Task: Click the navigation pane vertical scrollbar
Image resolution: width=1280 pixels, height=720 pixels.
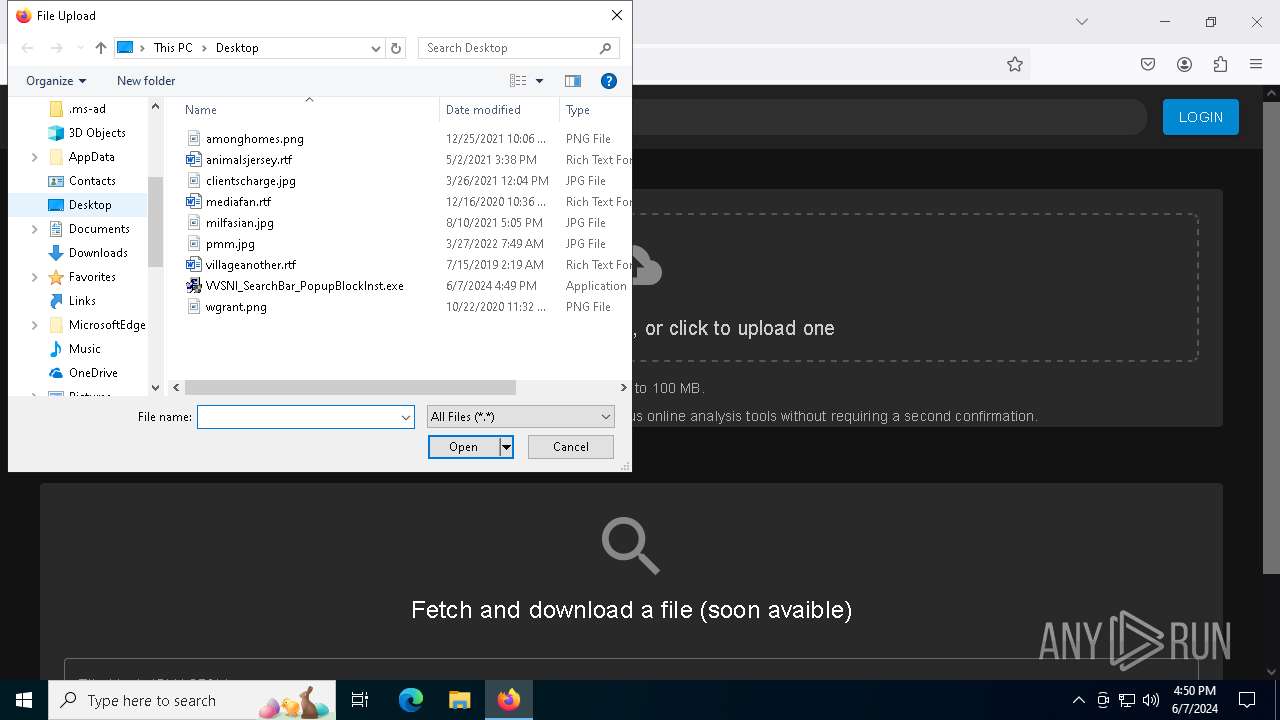Action: coord(155,222)
